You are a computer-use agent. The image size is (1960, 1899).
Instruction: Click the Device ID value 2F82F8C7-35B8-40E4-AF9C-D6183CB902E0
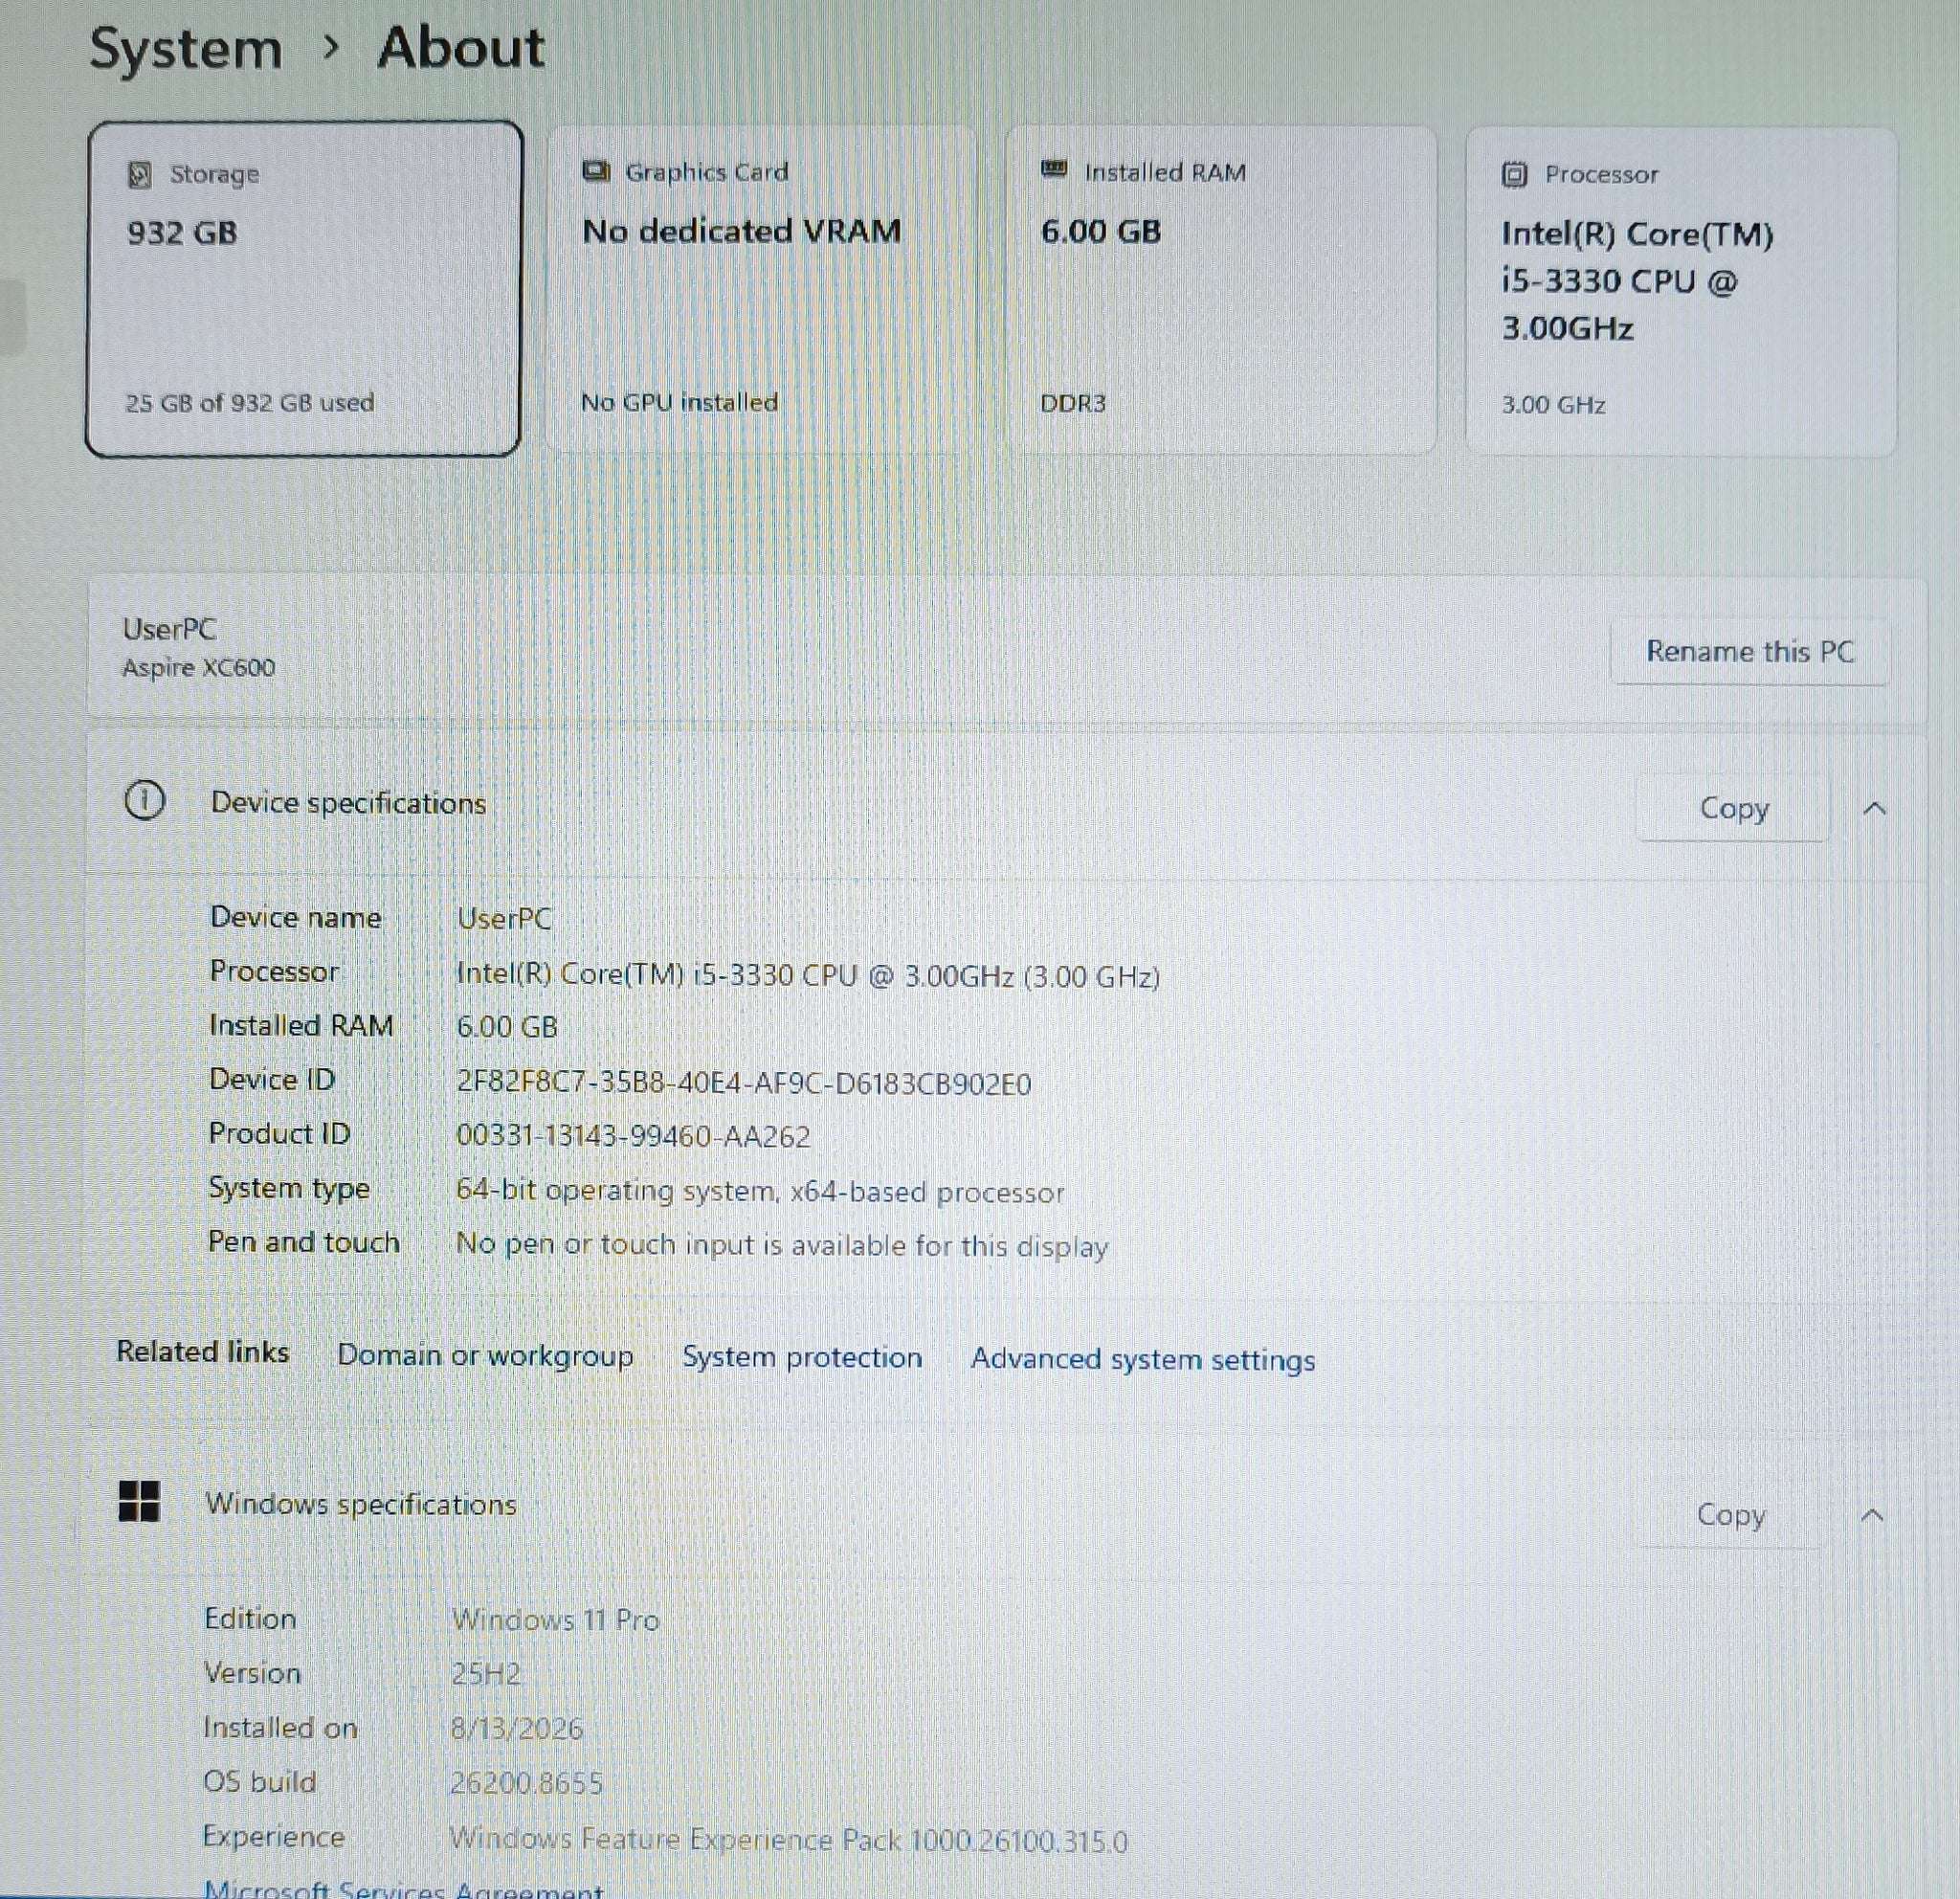[743, 1083]
